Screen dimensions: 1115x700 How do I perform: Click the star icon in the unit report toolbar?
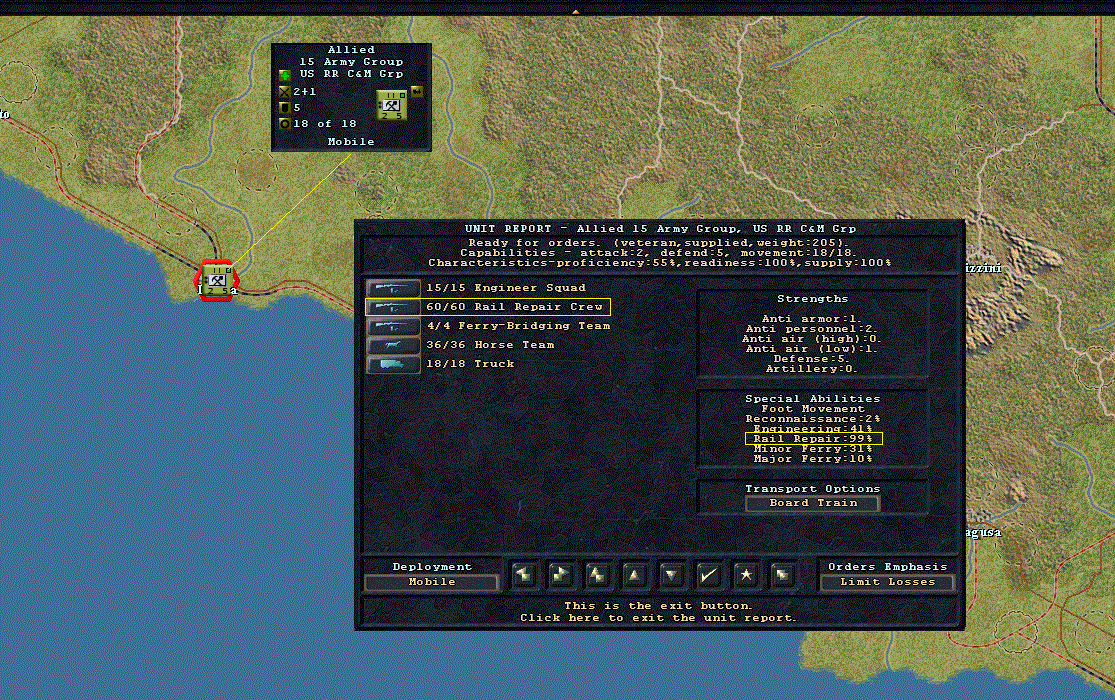pyautogui.click(x=745, y=575)
